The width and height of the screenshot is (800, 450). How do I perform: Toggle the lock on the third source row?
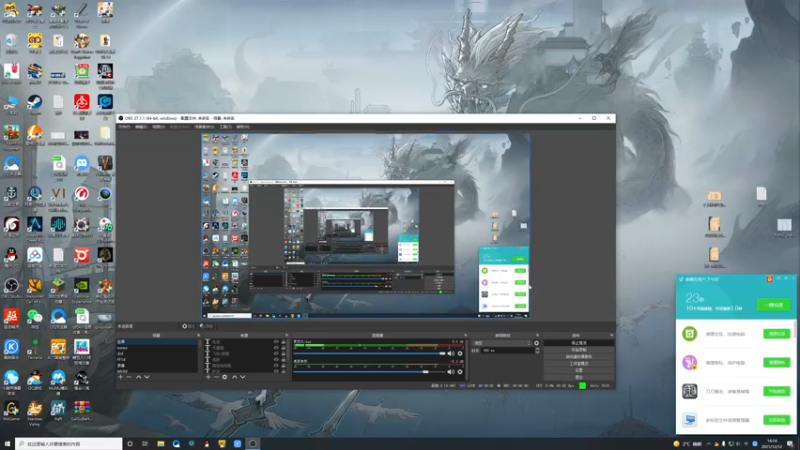coord(283,354)
